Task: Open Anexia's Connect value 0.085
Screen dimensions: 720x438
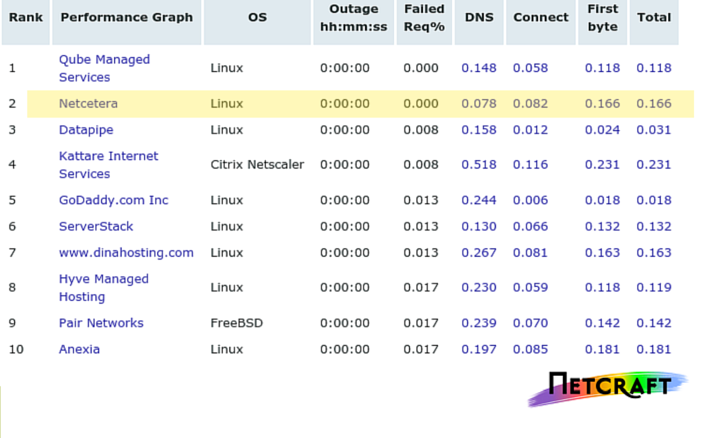Action: coord(530,349)
